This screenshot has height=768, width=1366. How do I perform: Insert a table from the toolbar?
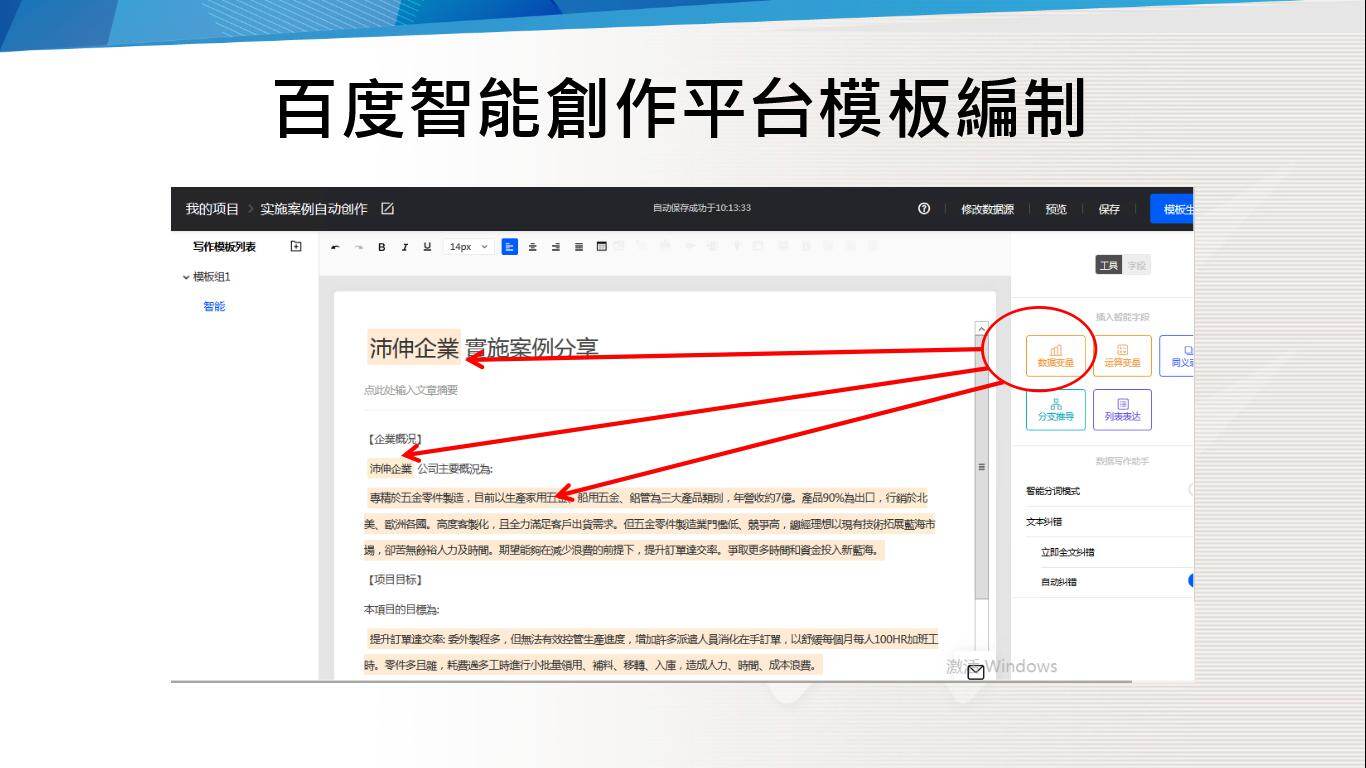(602, 247)
